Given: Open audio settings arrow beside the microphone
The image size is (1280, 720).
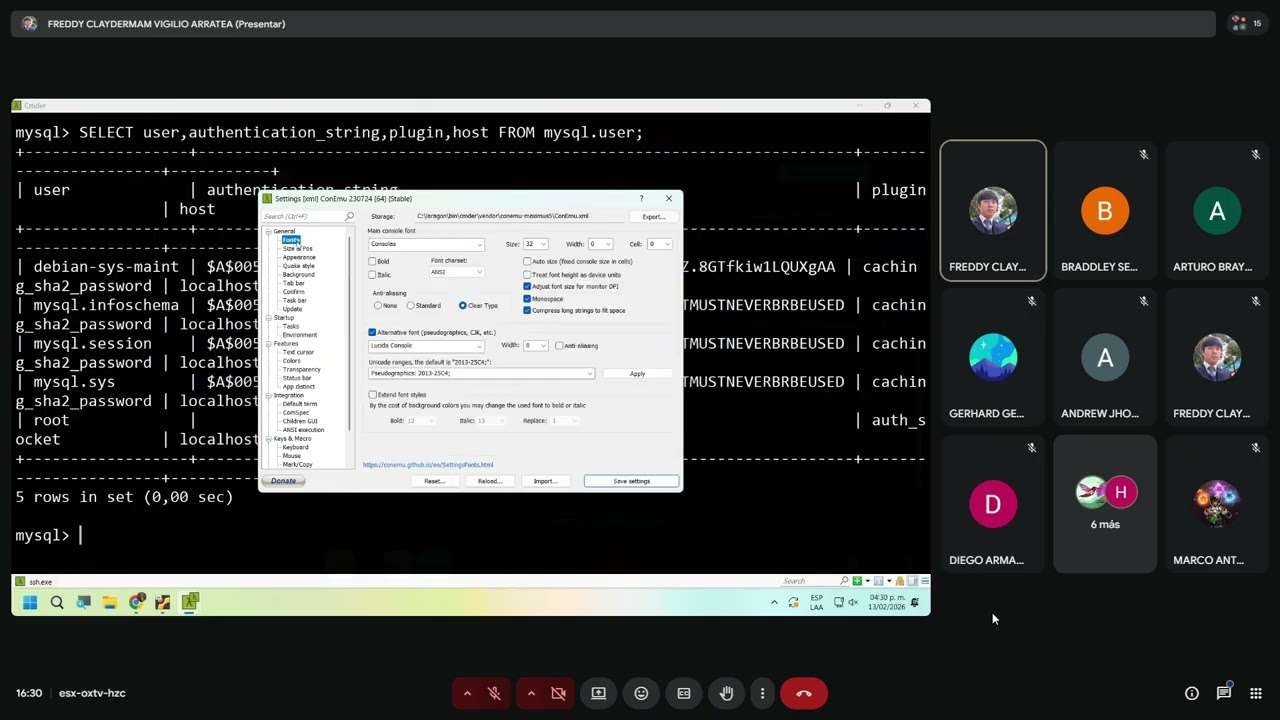Looking at the screenshot, I should pos(467,693).
